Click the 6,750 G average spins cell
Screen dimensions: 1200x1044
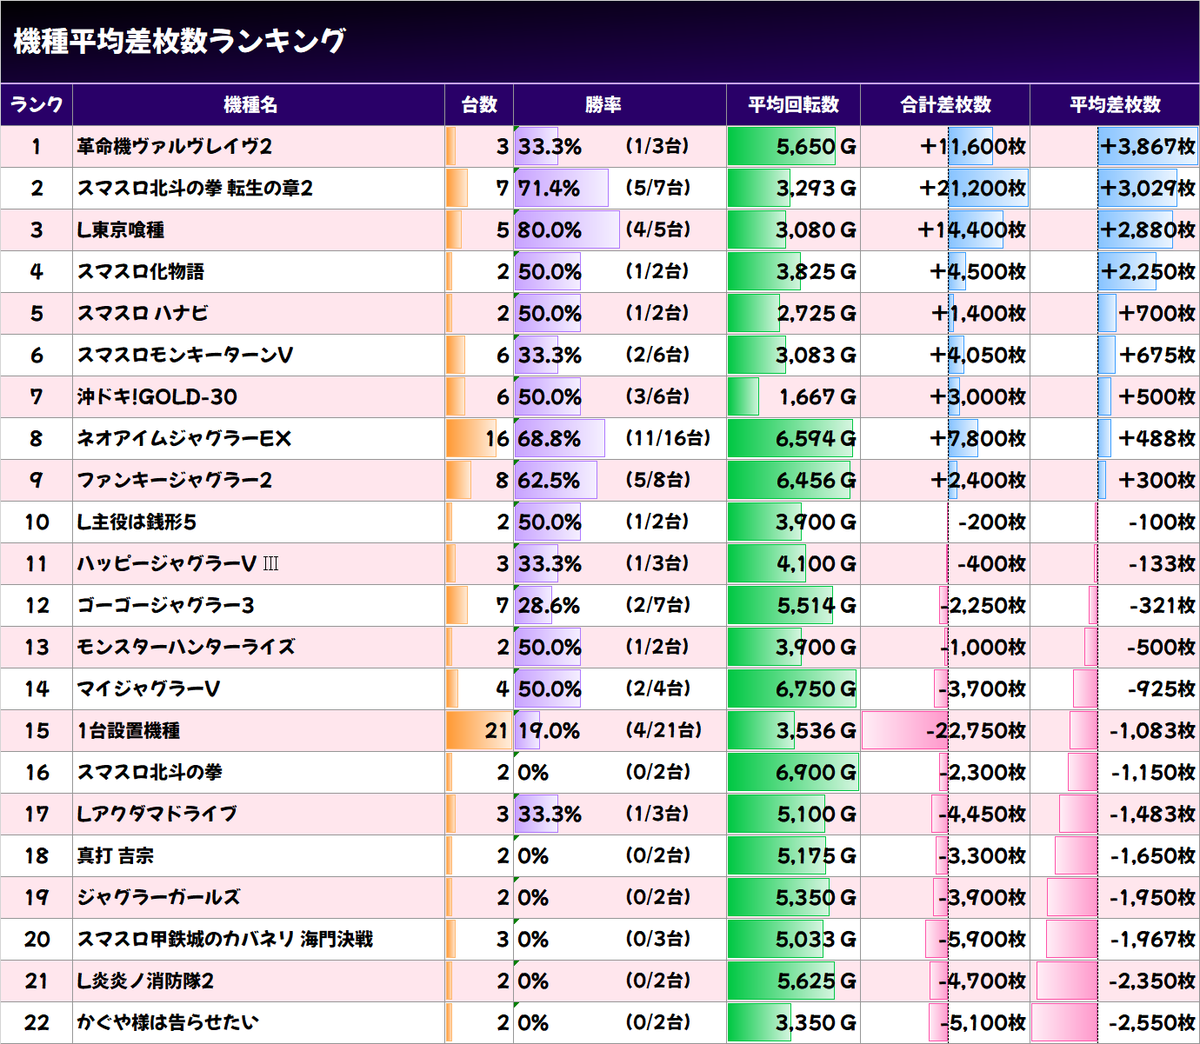click(793, 689)
